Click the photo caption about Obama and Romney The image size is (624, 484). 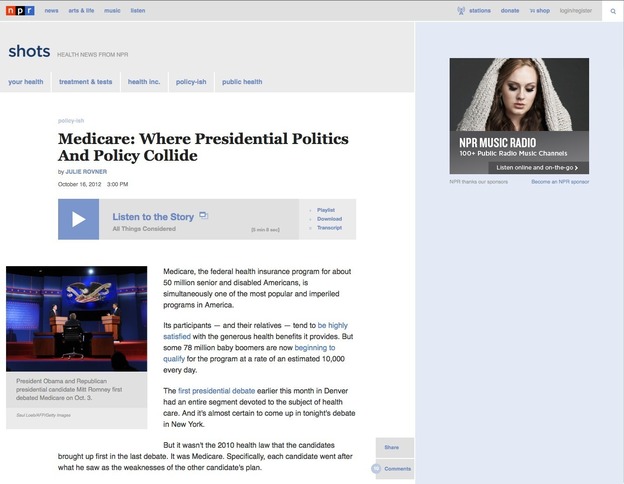[69, 389]
